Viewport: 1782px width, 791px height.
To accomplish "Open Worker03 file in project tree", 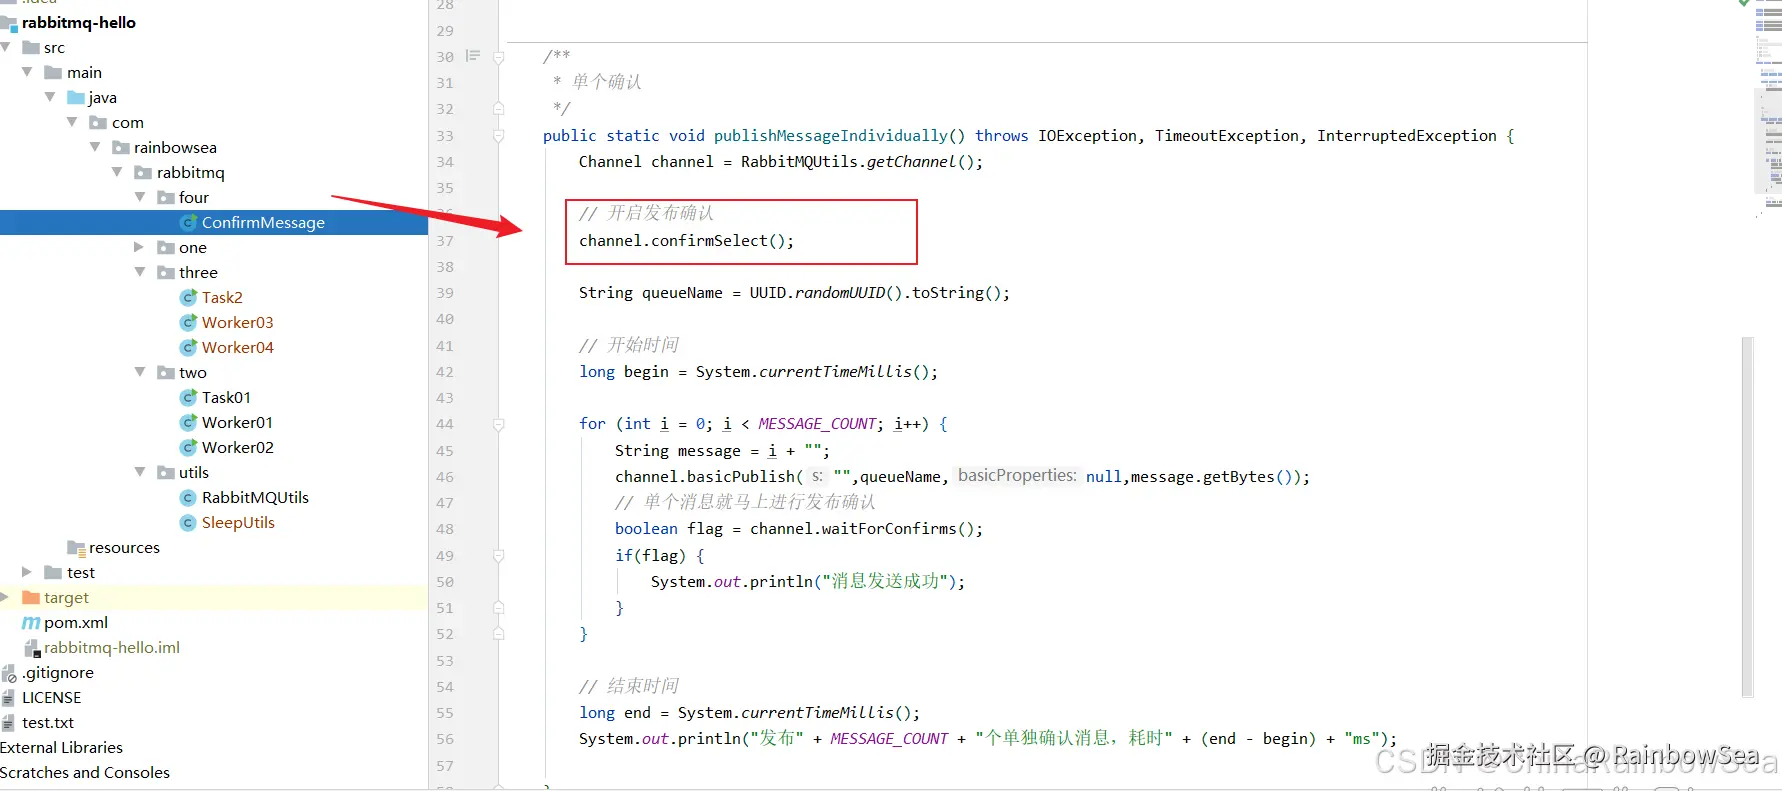I will [237, 322].
